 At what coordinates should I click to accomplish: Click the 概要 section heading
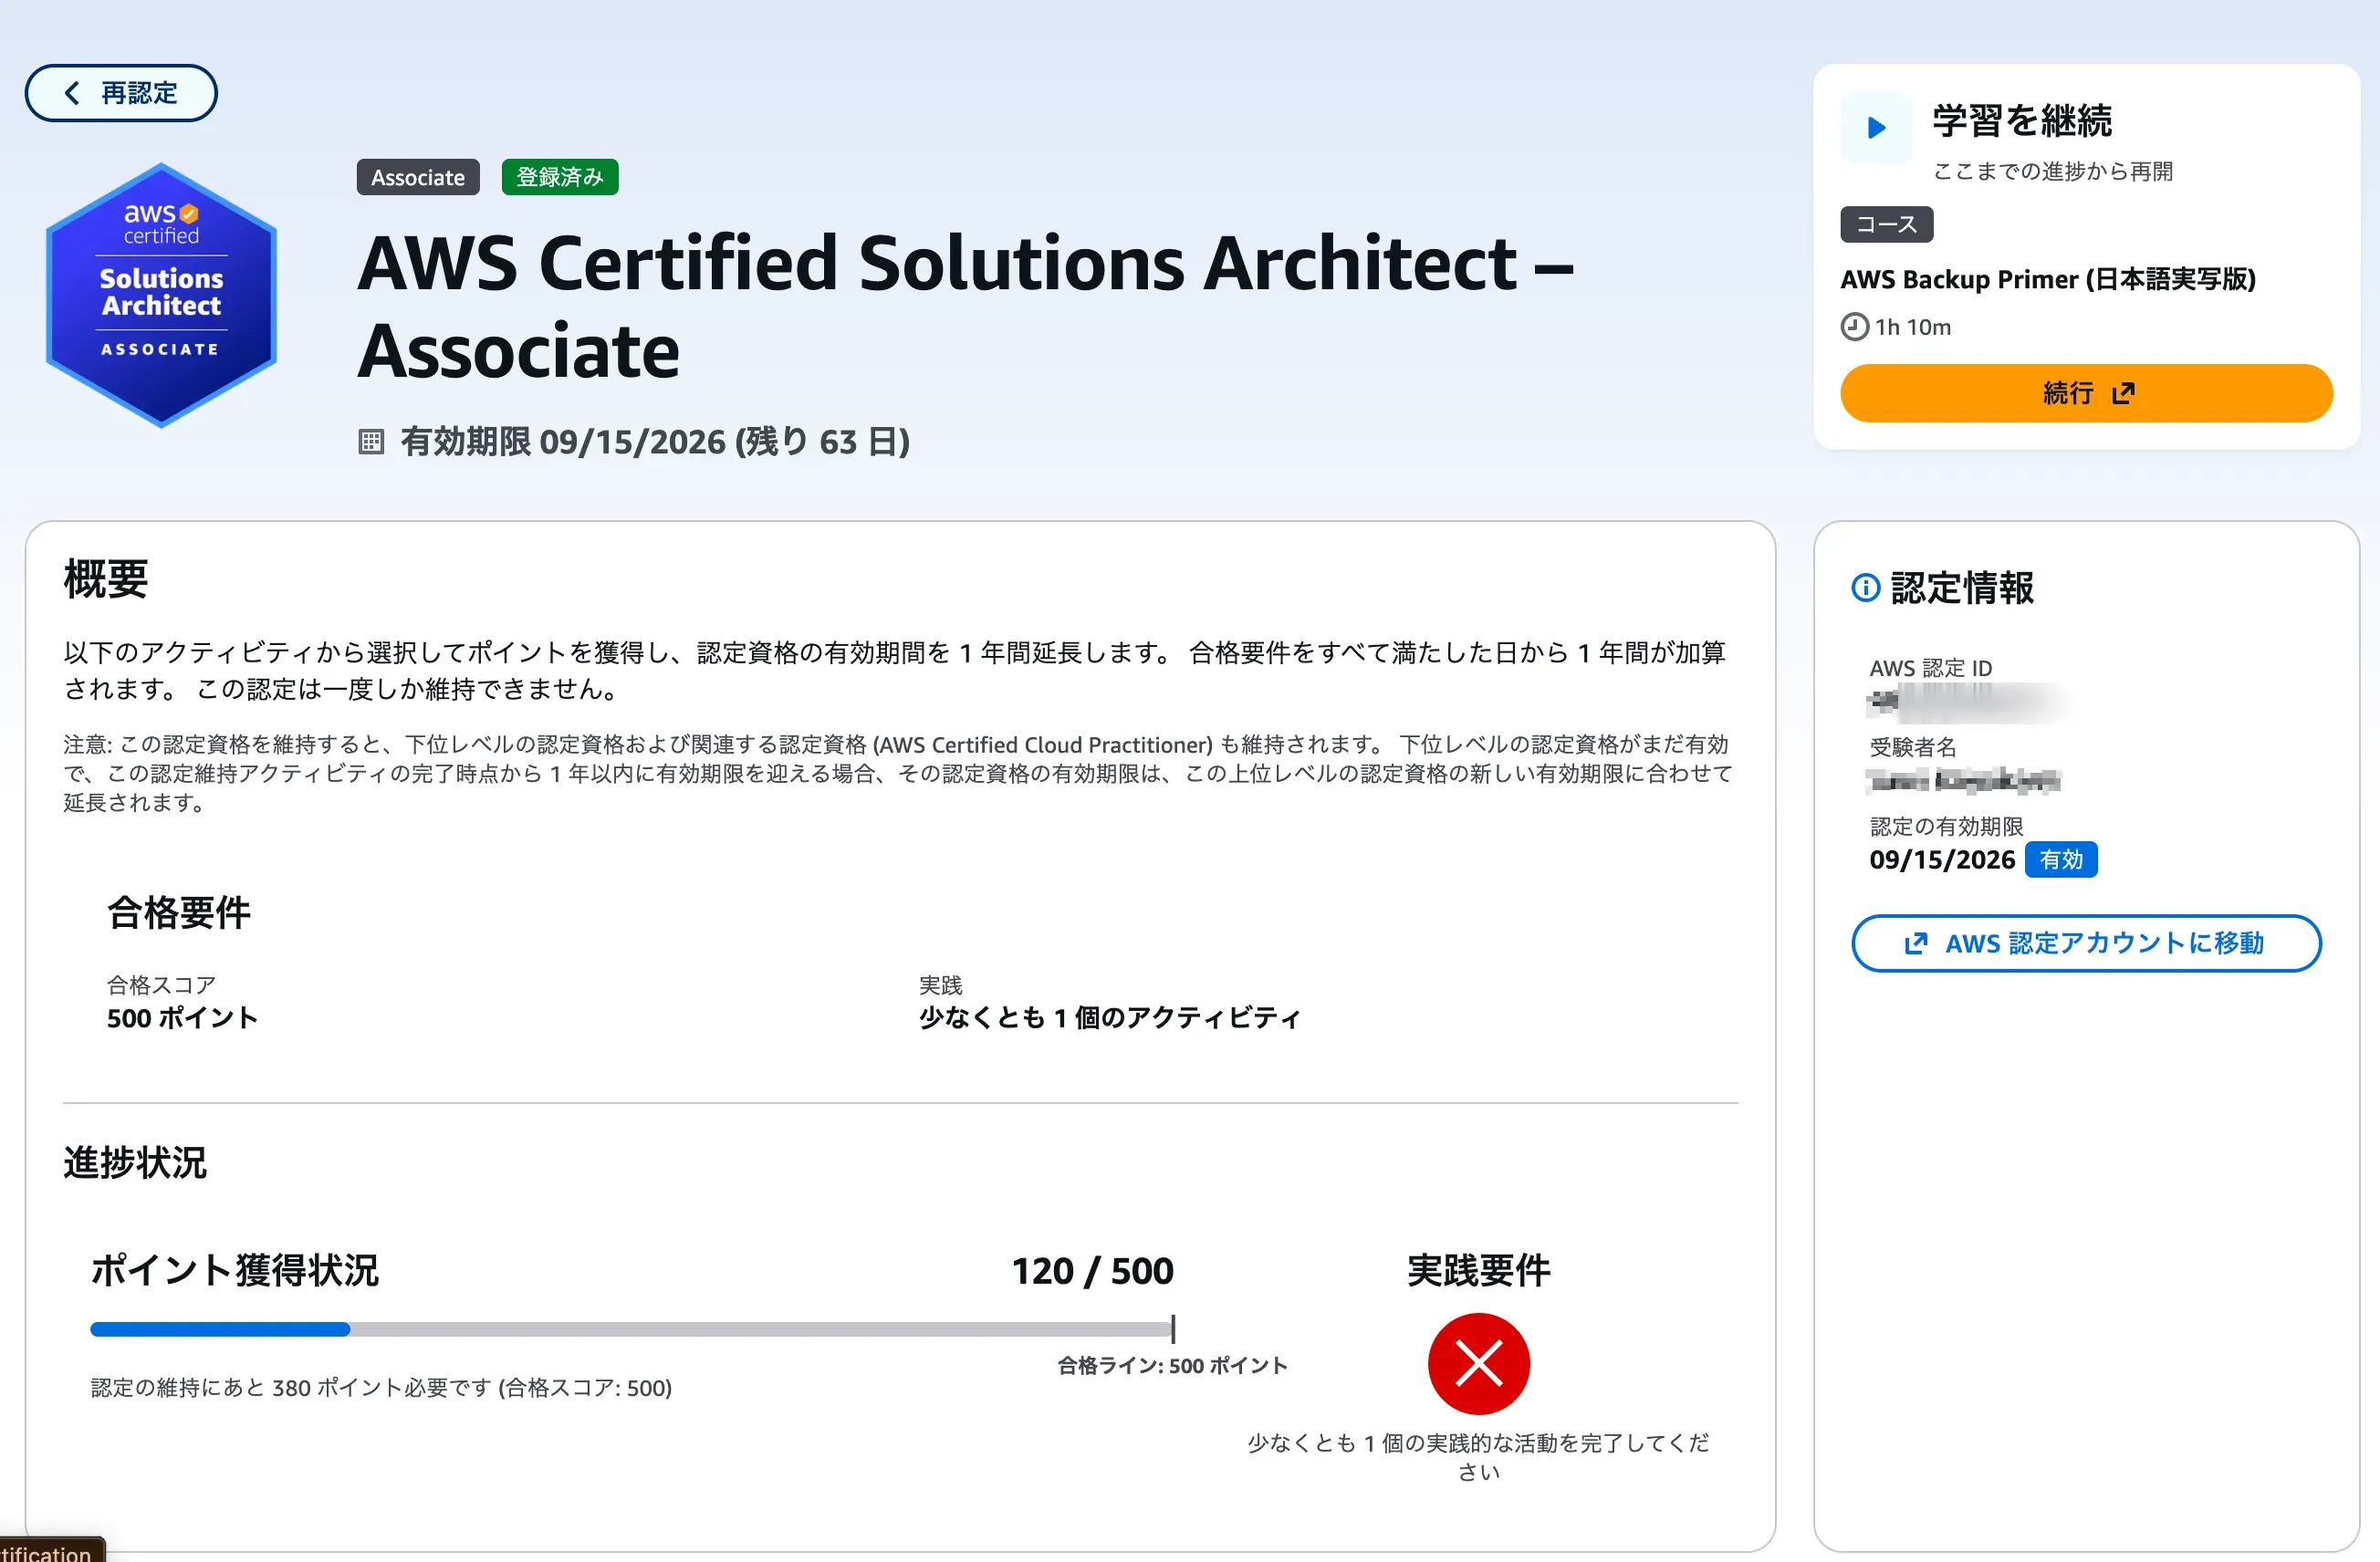click(x=106, y=579)
